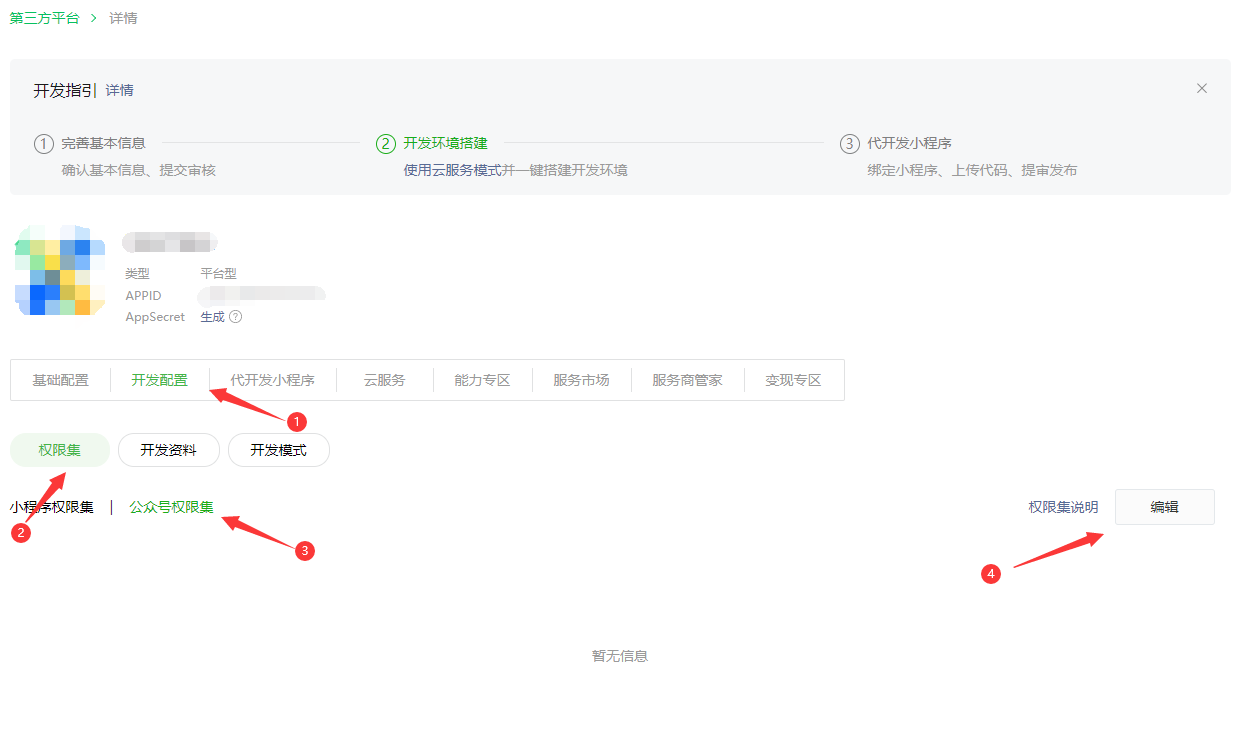Click the help icon beside AppSecret 生成

(236, 317)
